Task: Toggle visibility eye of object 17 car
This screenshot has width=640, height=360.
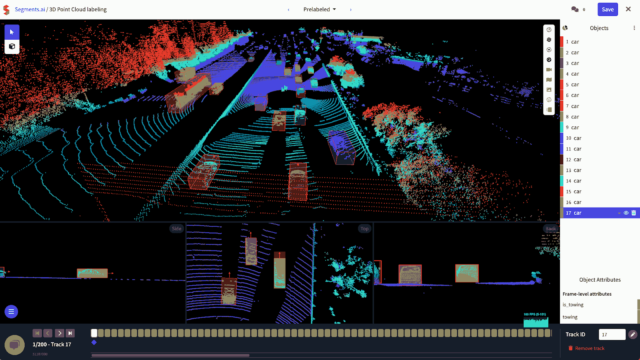Action: click(626, 213)
